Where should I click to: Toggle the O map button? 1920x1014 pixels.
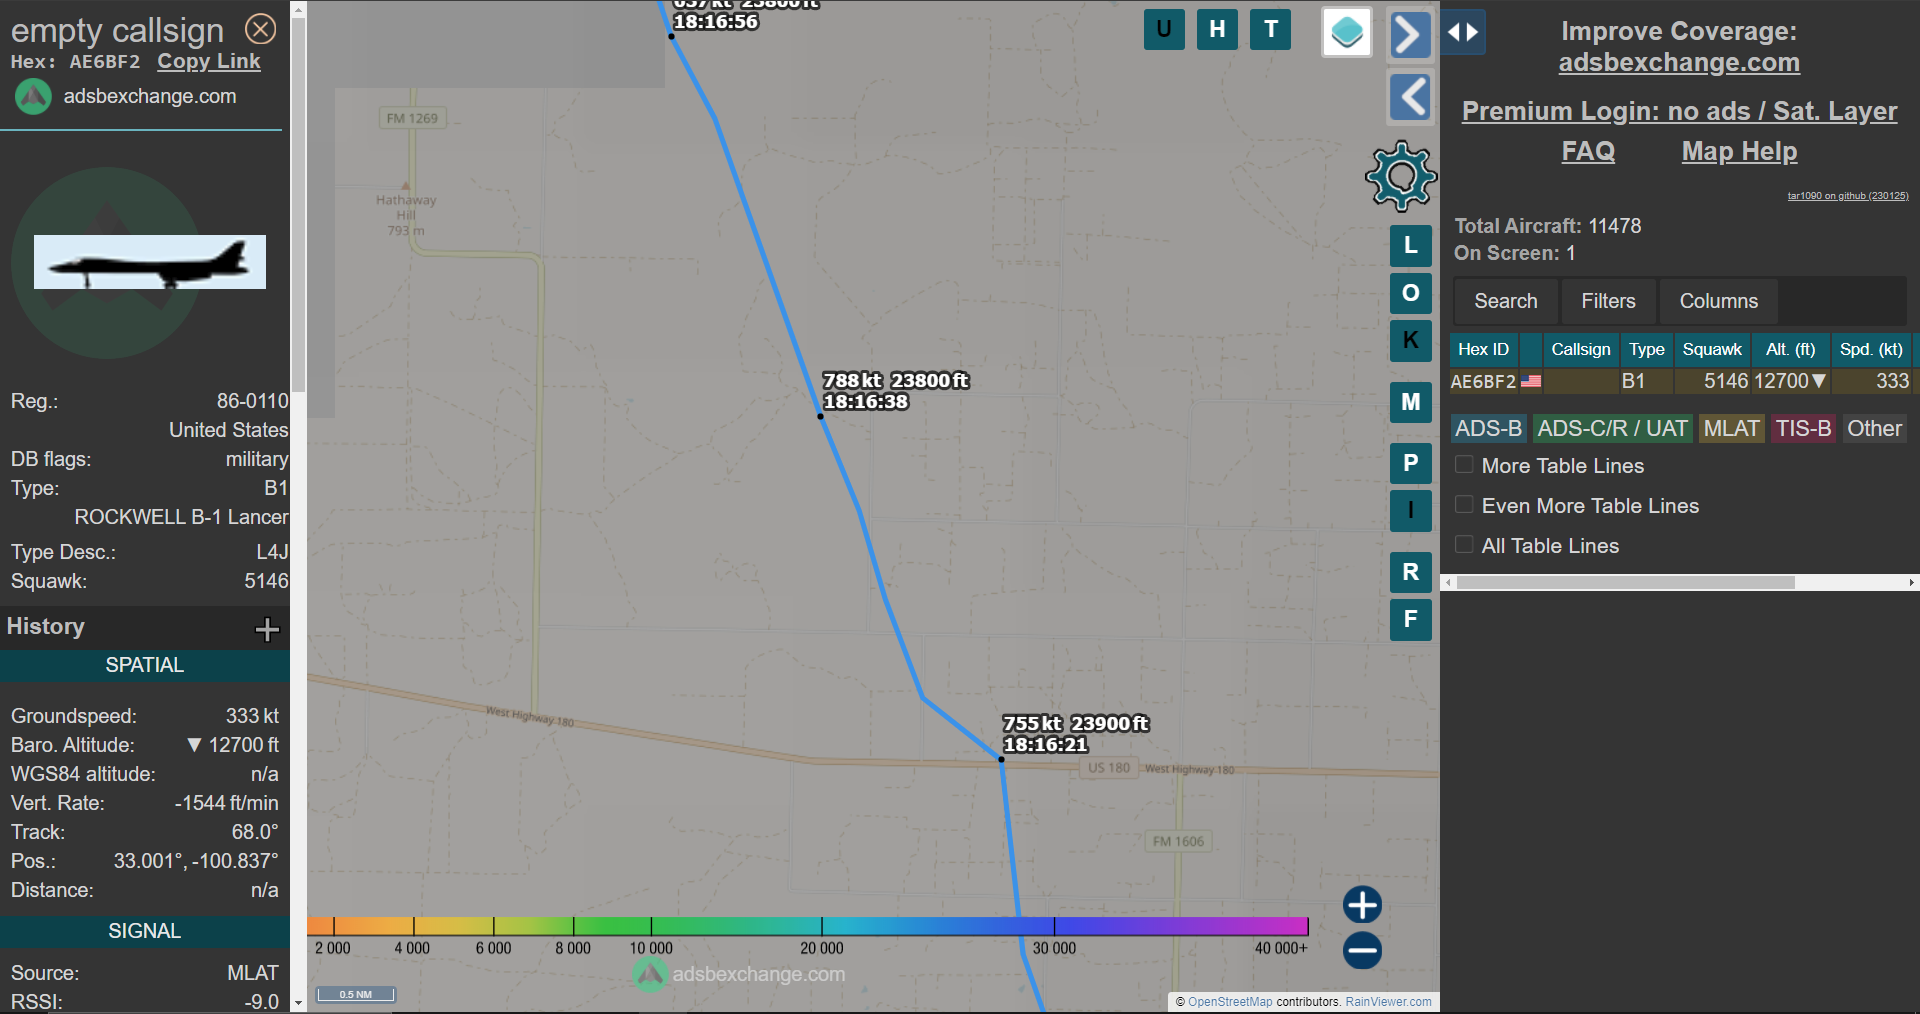point(1410,293)
